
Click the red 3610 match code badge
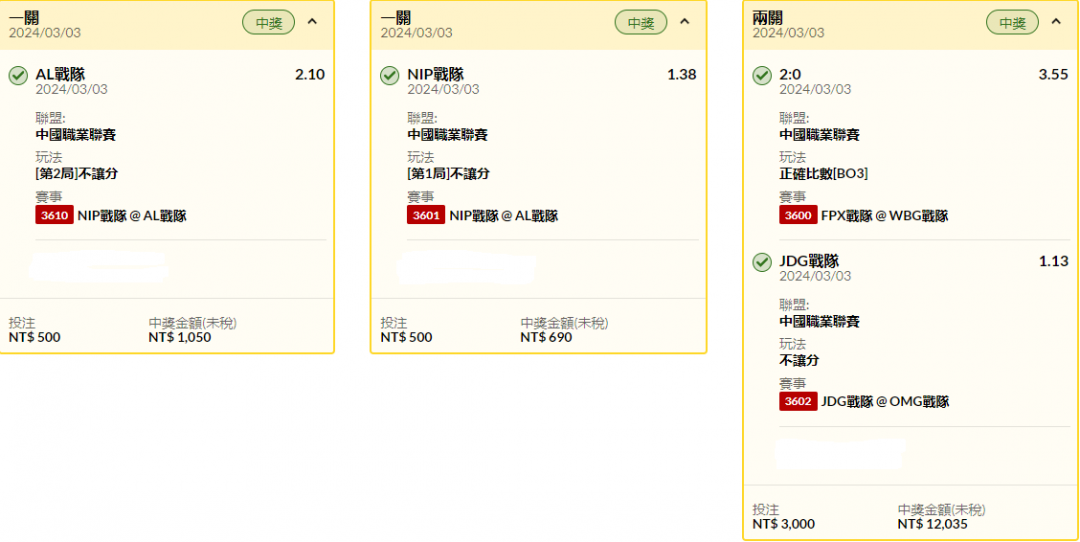click(x=54, y=216)
